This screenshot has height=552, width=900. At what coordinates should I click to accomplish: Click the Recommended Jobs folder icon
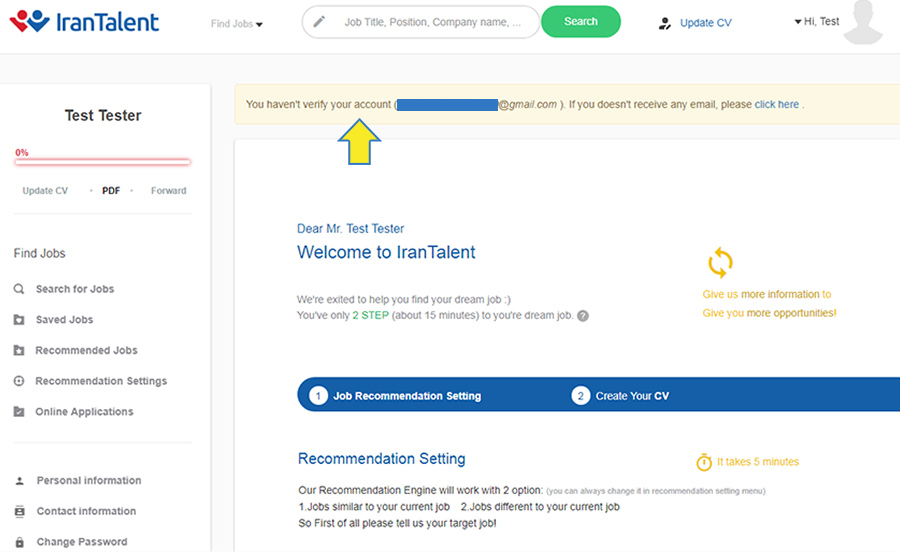coord(19,351)
